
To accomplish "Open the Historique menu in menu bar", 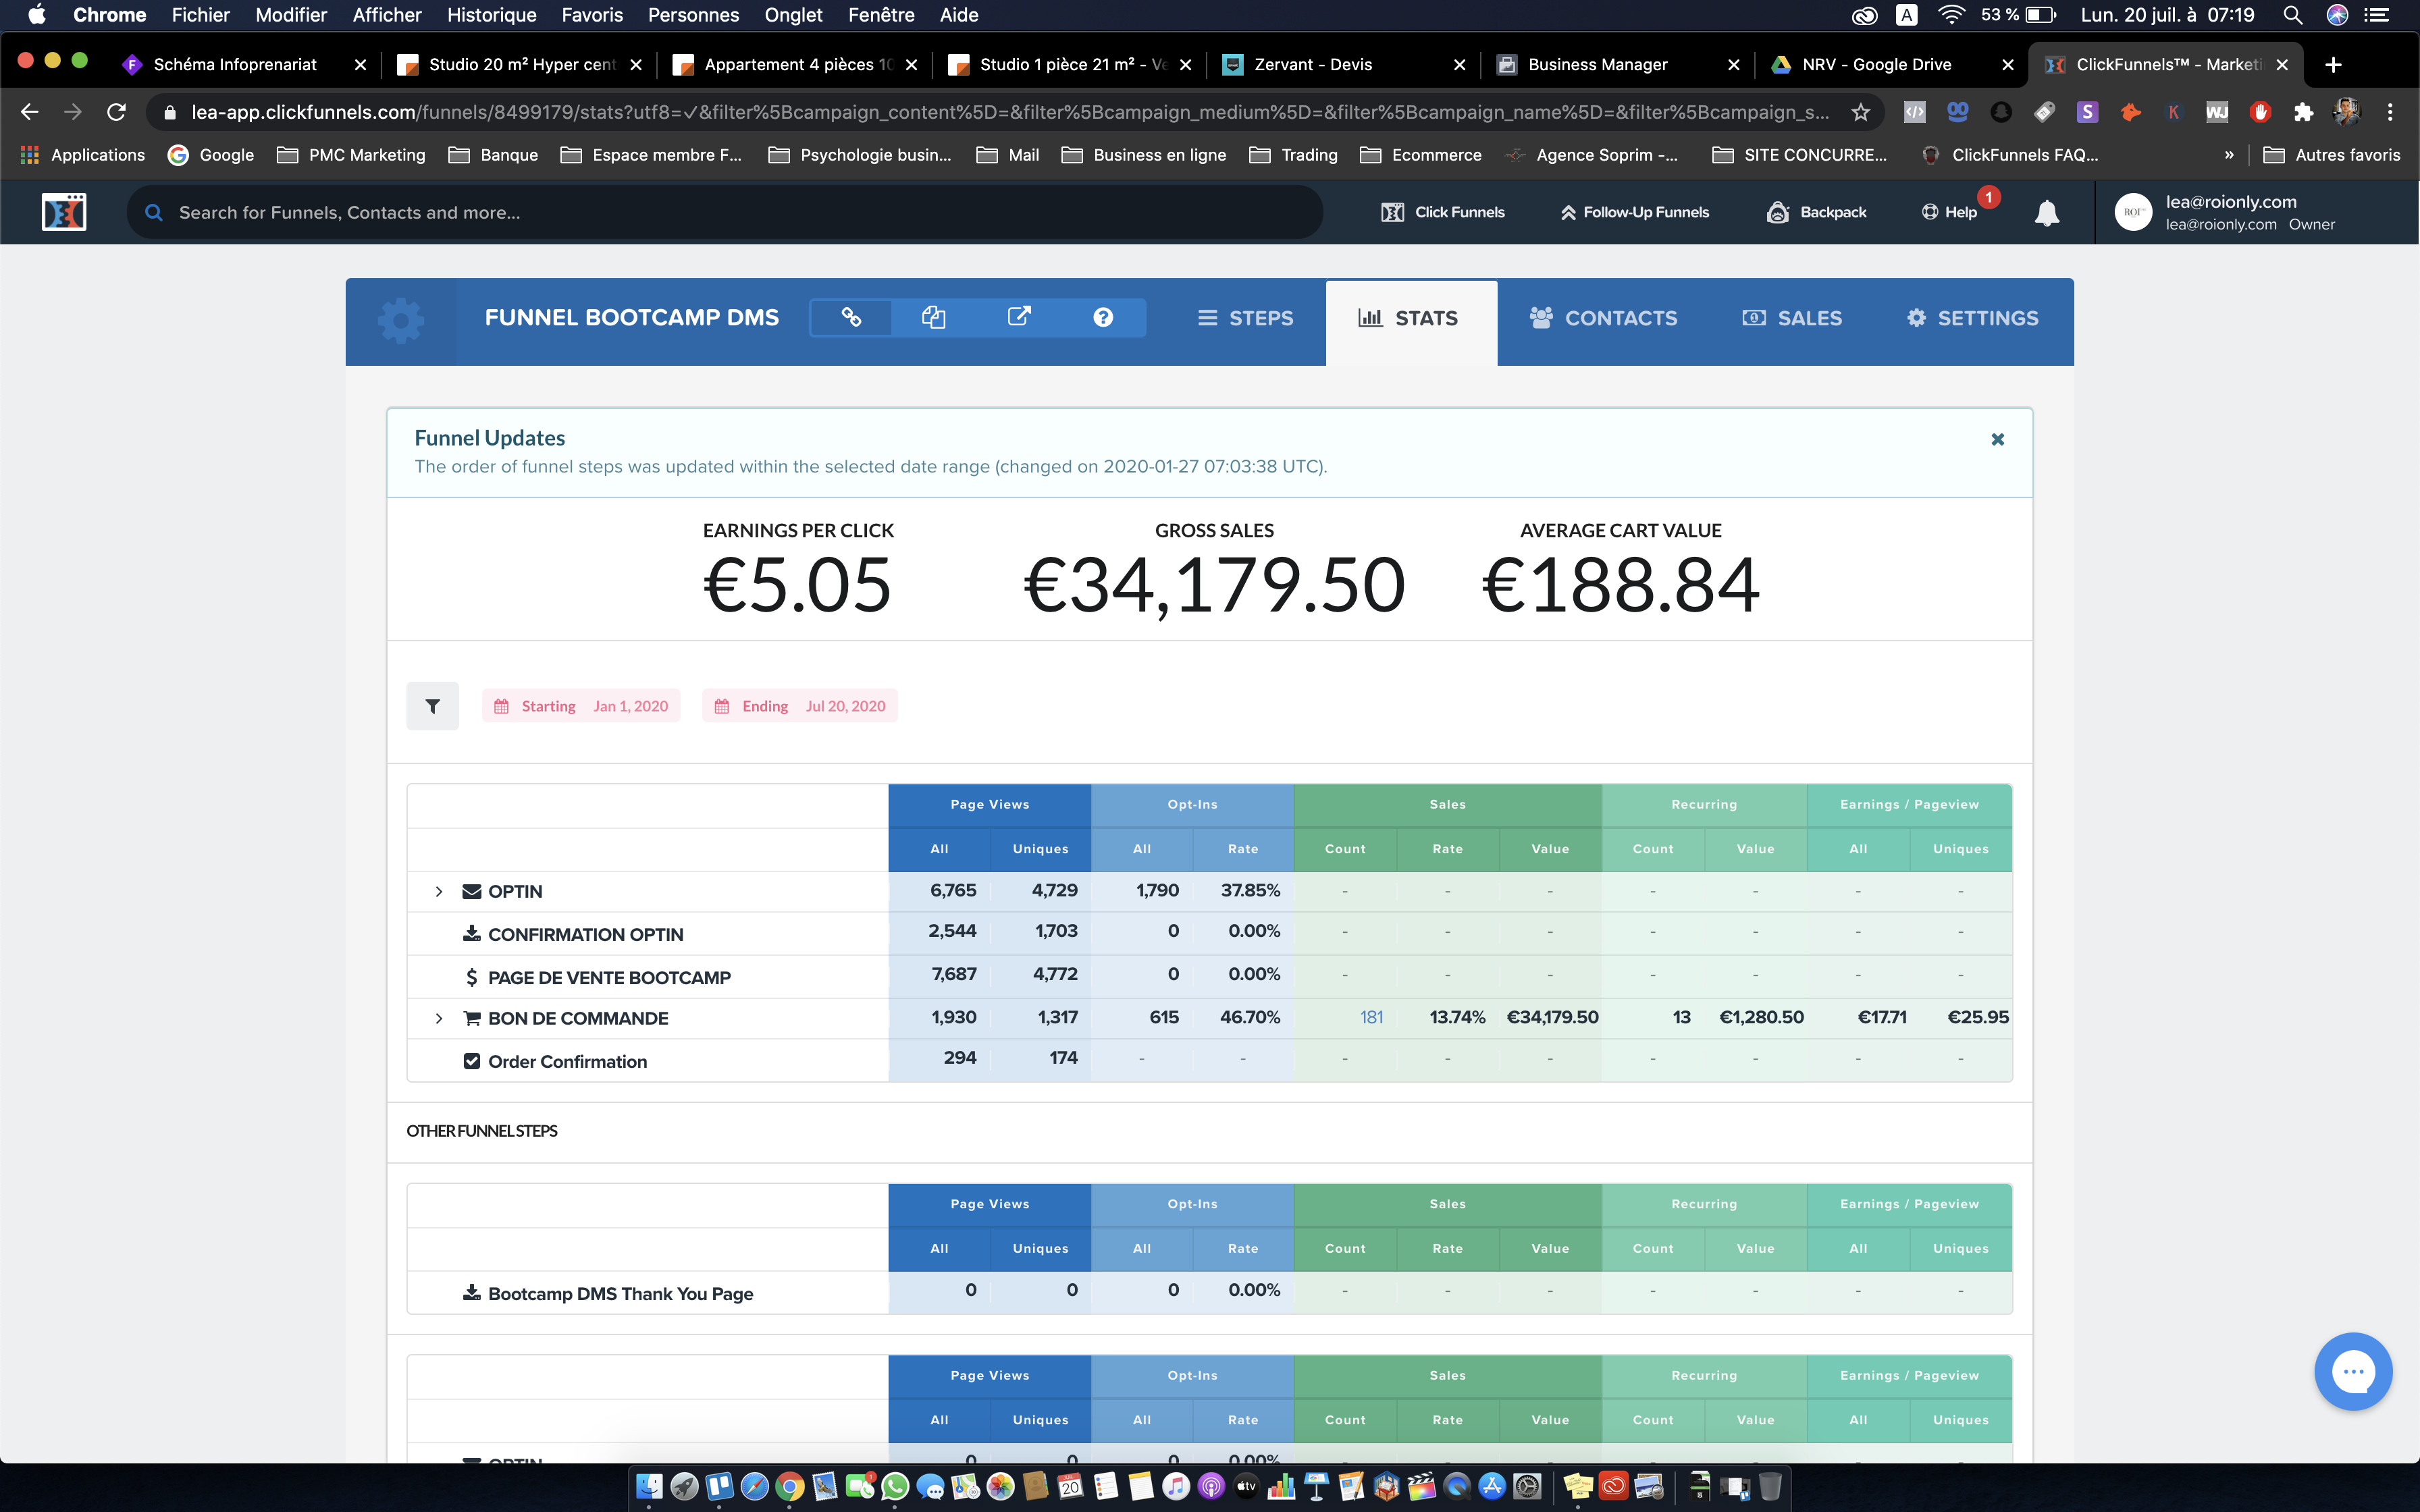I will point(491,15).
